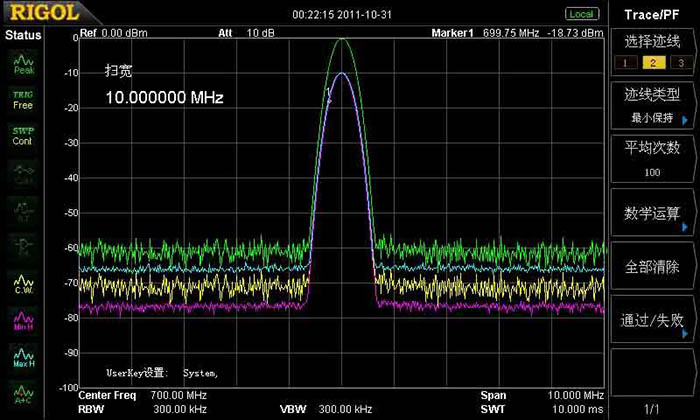700x420 pixels.
Task: Select trace number 3
Action: click(x=679, y=63)
